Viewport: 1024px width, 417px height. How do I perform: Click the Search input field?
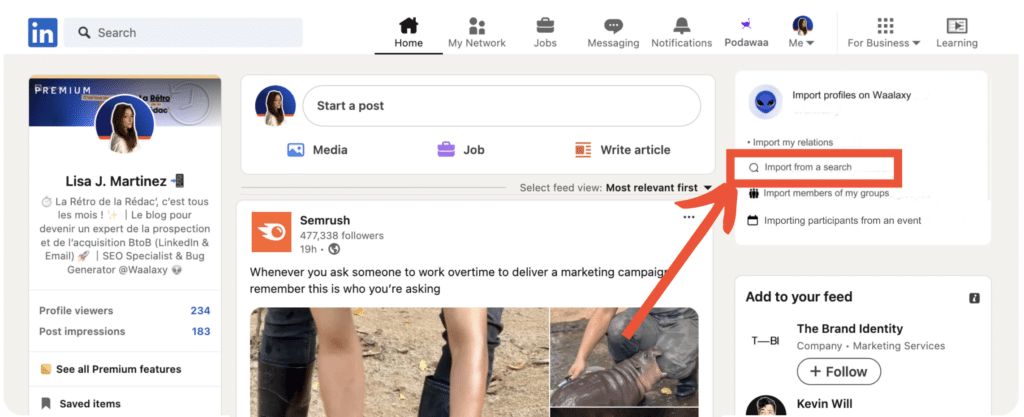pyautogui.click(x=184, y=33)
